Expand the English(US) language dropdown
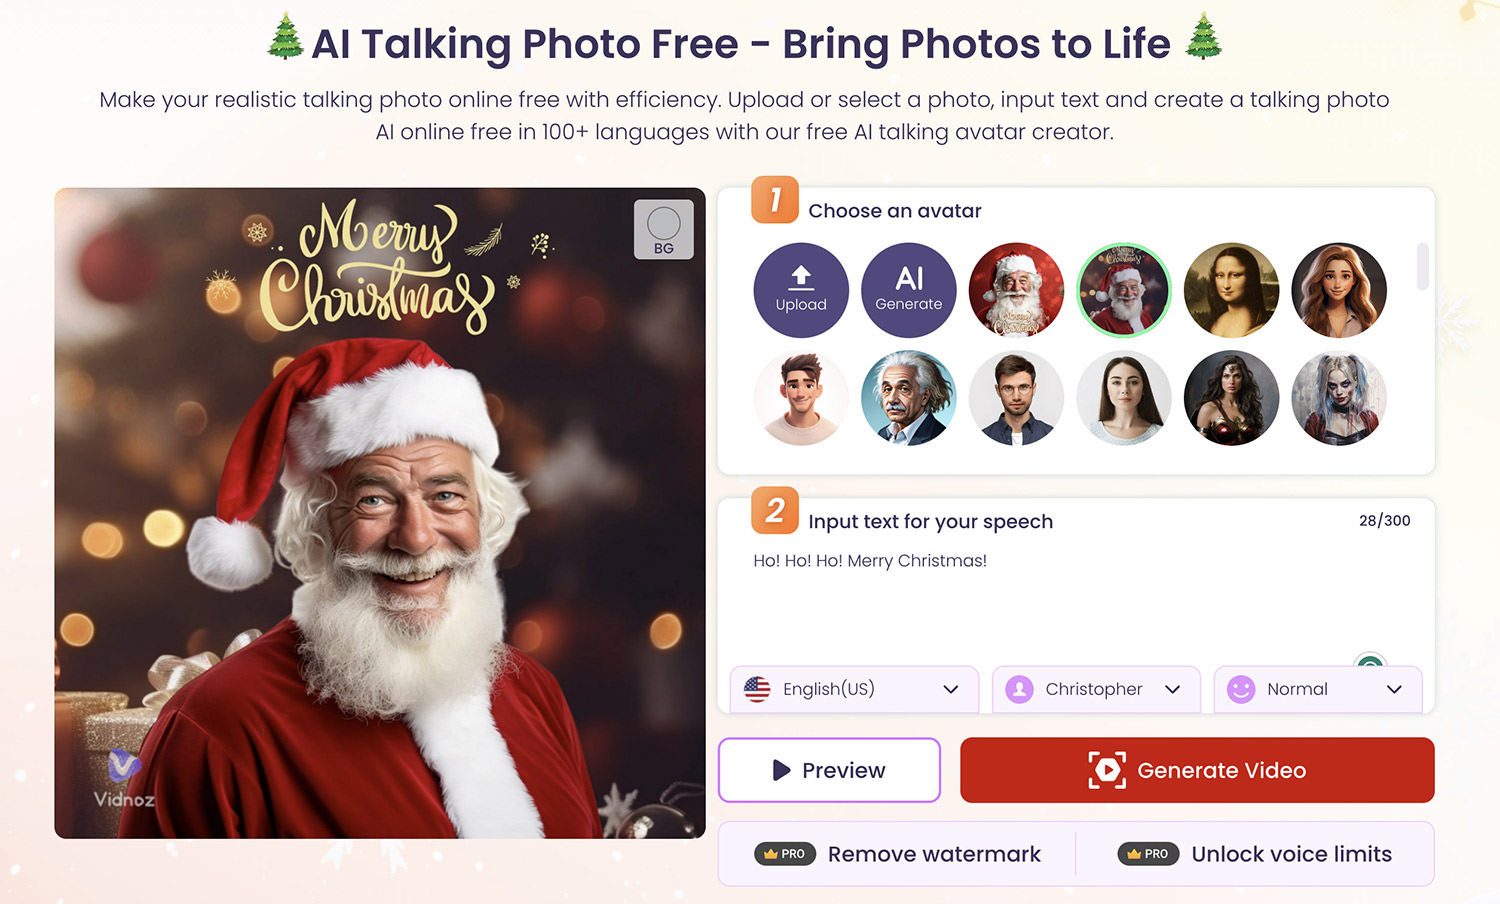Image resolution: width=1500 pixels, height=904 pixels. [854, 689]
